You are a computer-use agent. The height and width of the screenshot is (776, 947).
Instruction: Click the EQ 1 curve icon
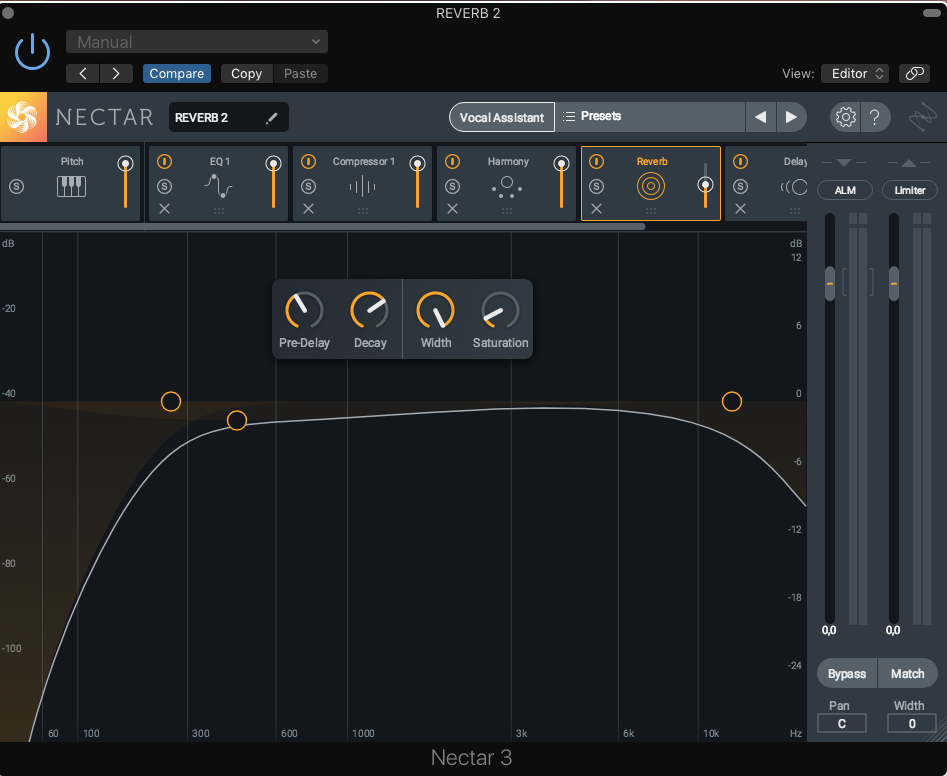pyautogui.click(x=219, y=186)
